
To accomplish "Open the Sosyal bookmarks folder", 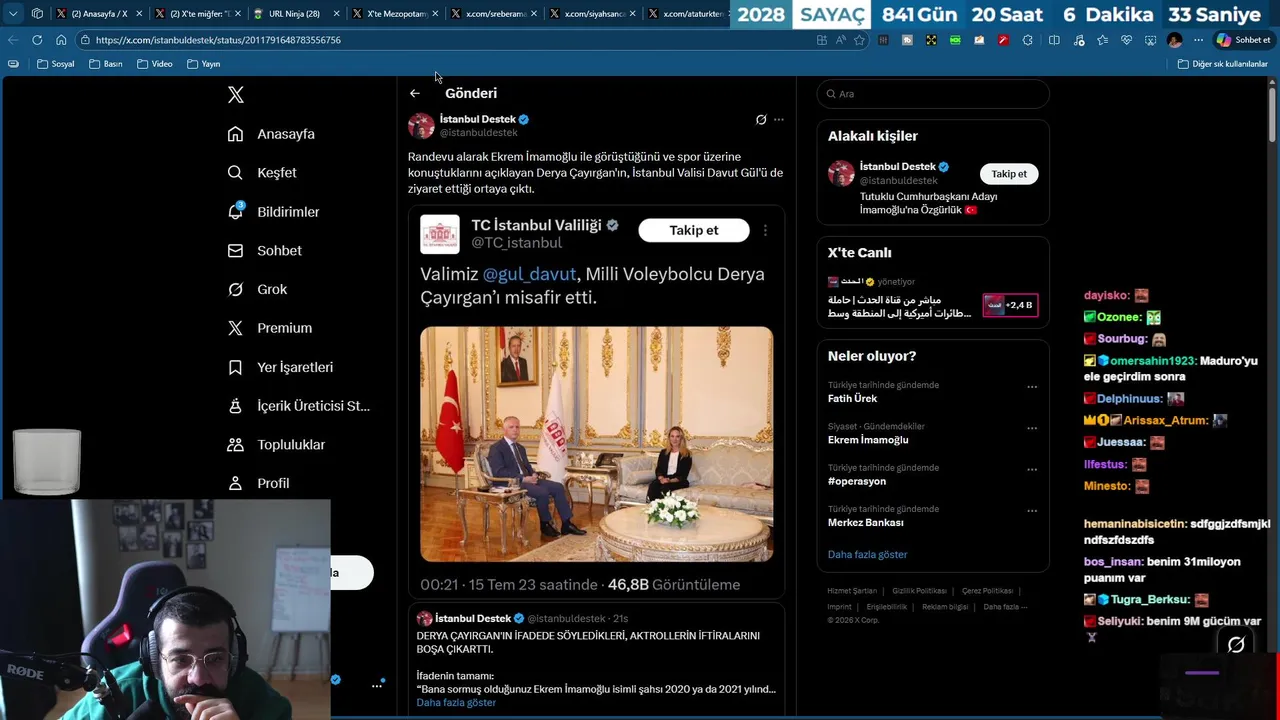I will tap(56, 64).
